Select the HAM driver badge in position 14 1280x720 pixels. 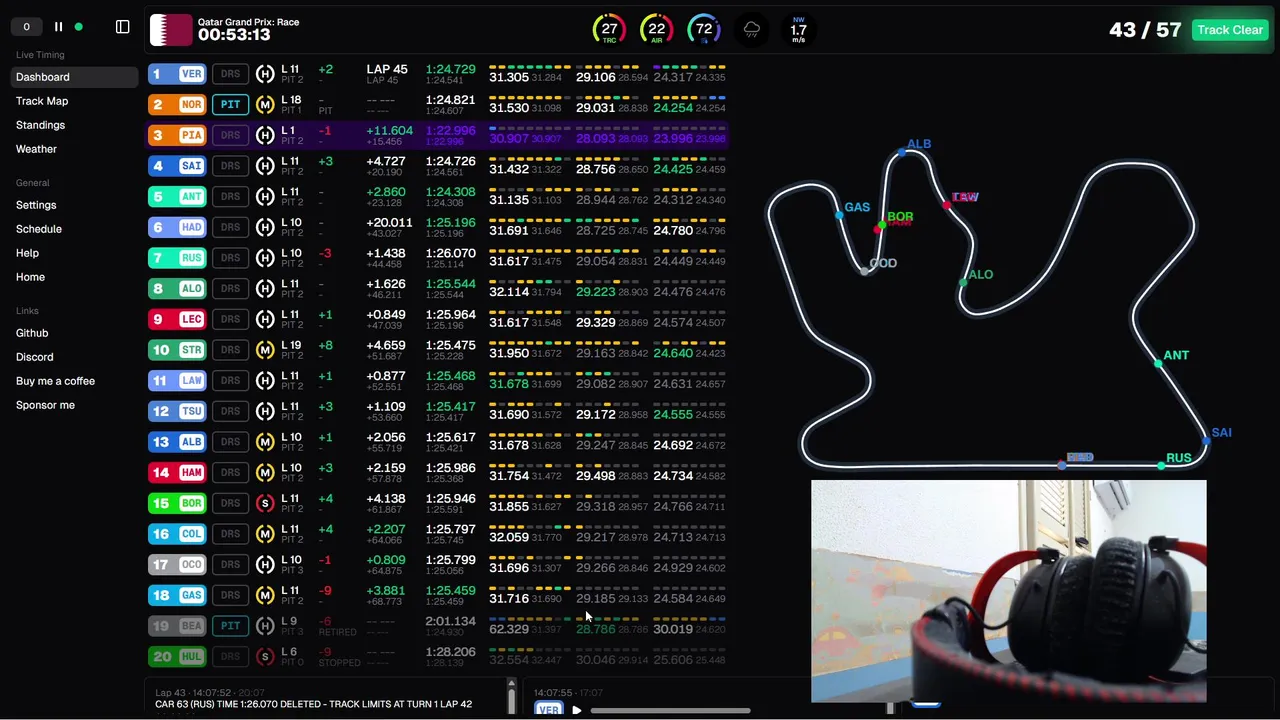177,472
